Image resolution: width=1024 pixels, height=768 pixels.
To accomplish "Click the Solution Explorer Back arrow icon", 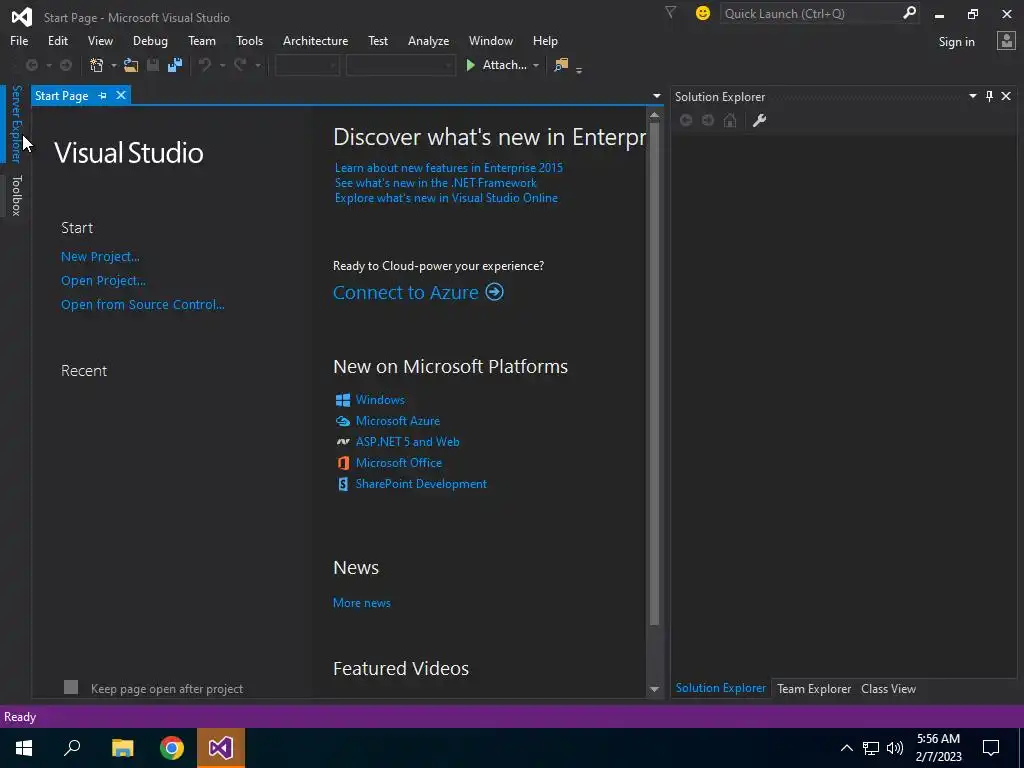I will 686,120.
